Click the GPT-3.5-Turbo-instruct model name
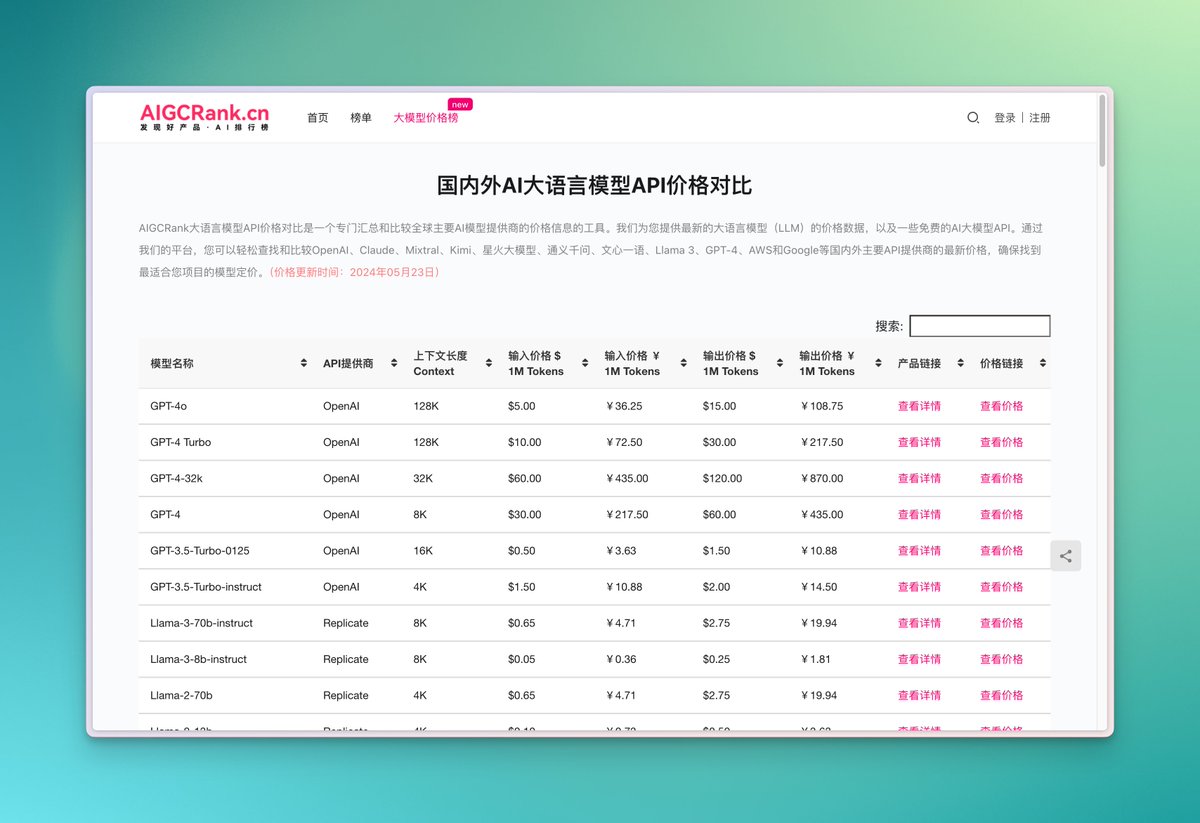Image resolution: width=1200 pixels, height=823 pixels. coord(206,587)
